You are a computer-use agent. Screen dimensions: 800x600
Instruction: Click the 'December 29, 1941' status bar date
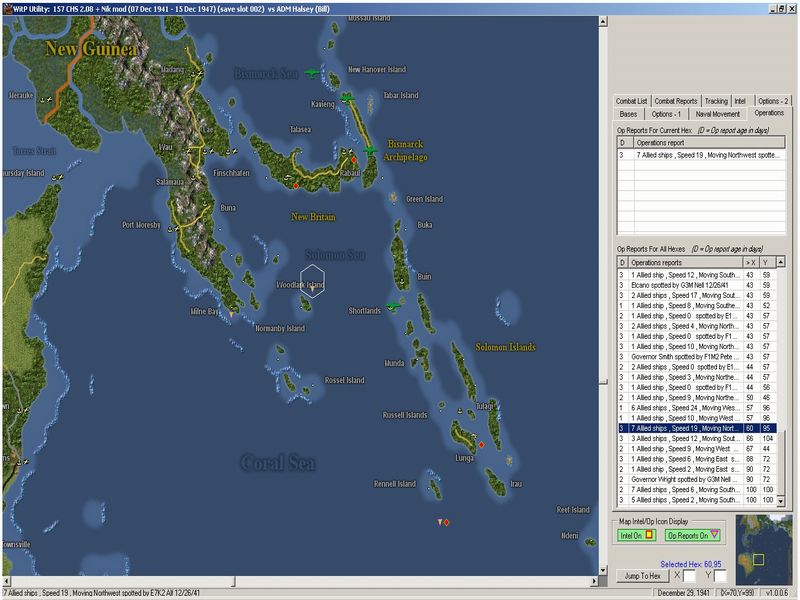pyautogui.click(x=684, y=593)
